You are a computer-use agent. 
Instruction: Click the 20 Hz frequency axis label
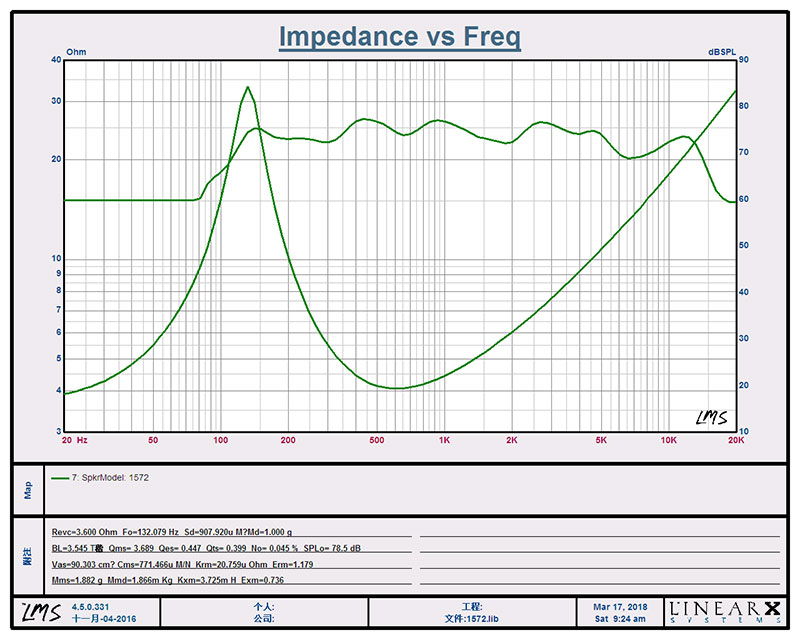[x=74, y=440]
